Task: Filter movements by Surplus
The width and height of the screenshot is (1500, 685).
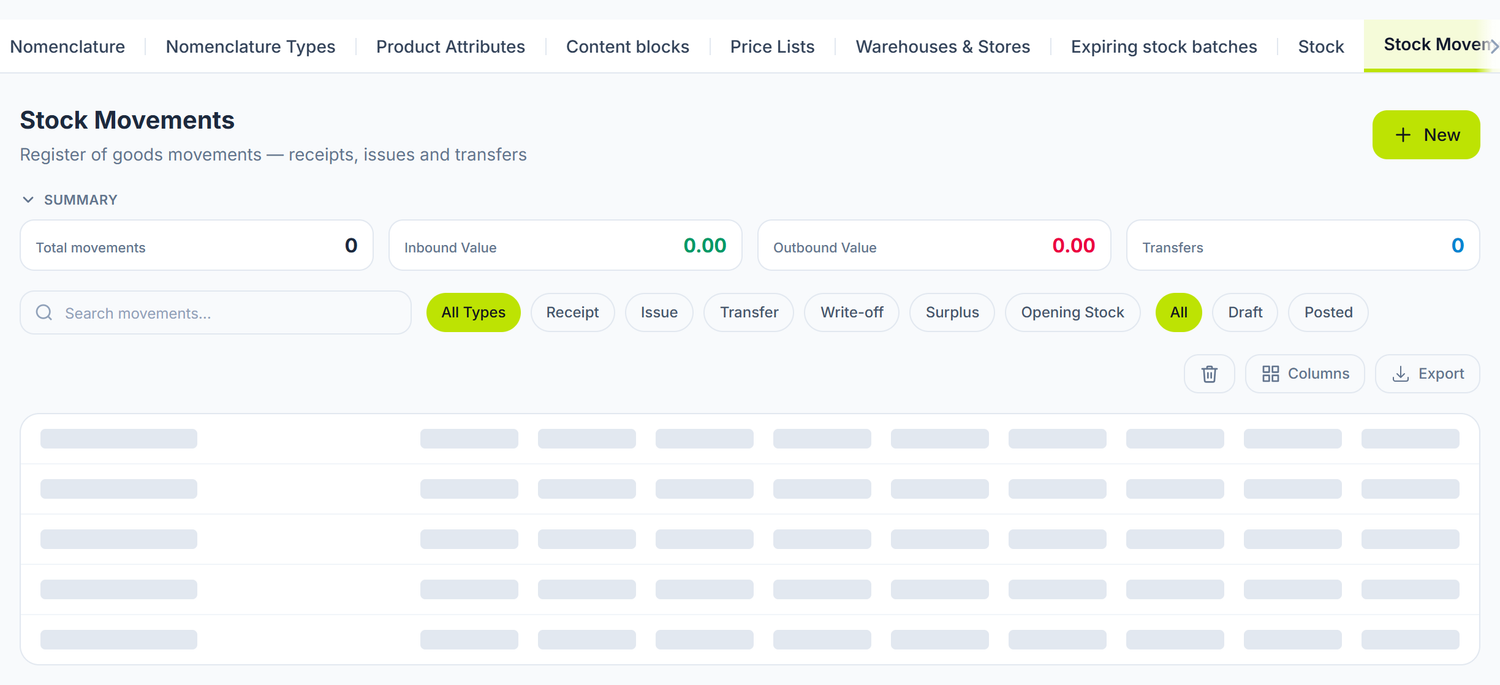Action: (x=952, y=313)
